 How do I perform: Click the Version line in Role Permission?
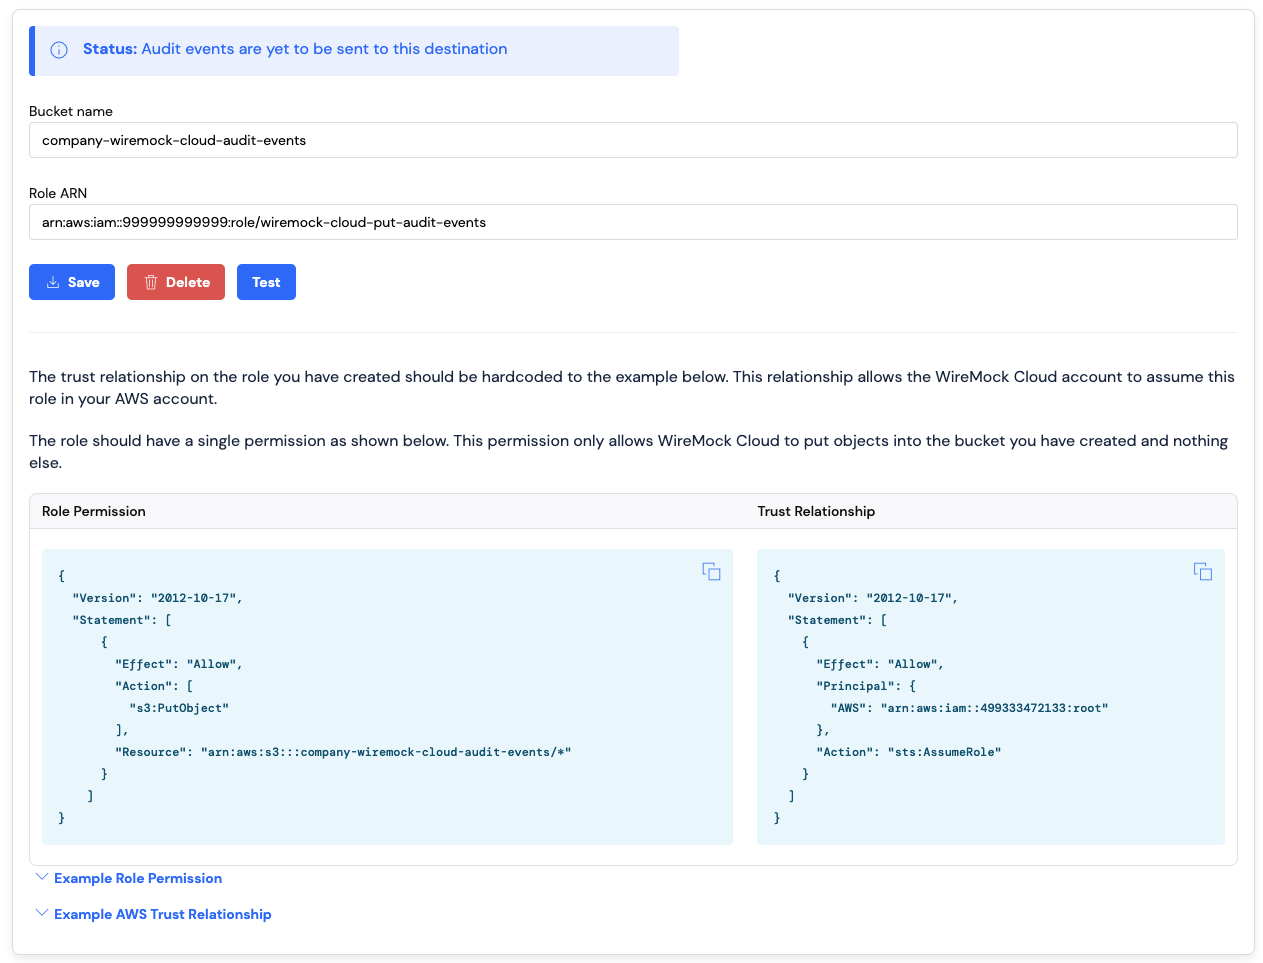[158, 598]
